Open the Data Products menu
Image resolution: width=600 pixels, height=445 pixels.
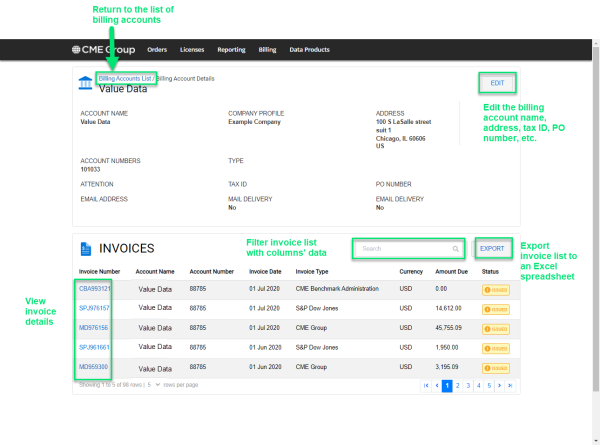(x=310, y=49)
